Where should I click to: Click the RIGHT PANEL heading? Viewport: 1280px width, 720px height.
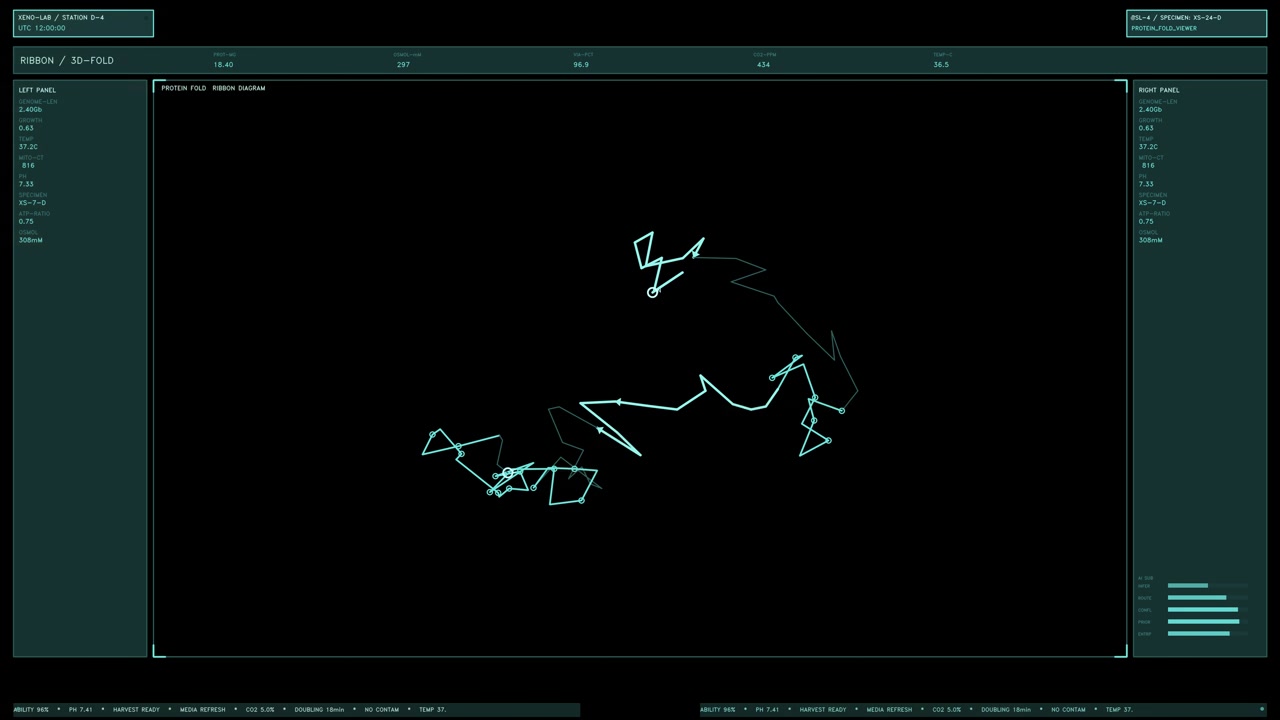coord(1158,90)
